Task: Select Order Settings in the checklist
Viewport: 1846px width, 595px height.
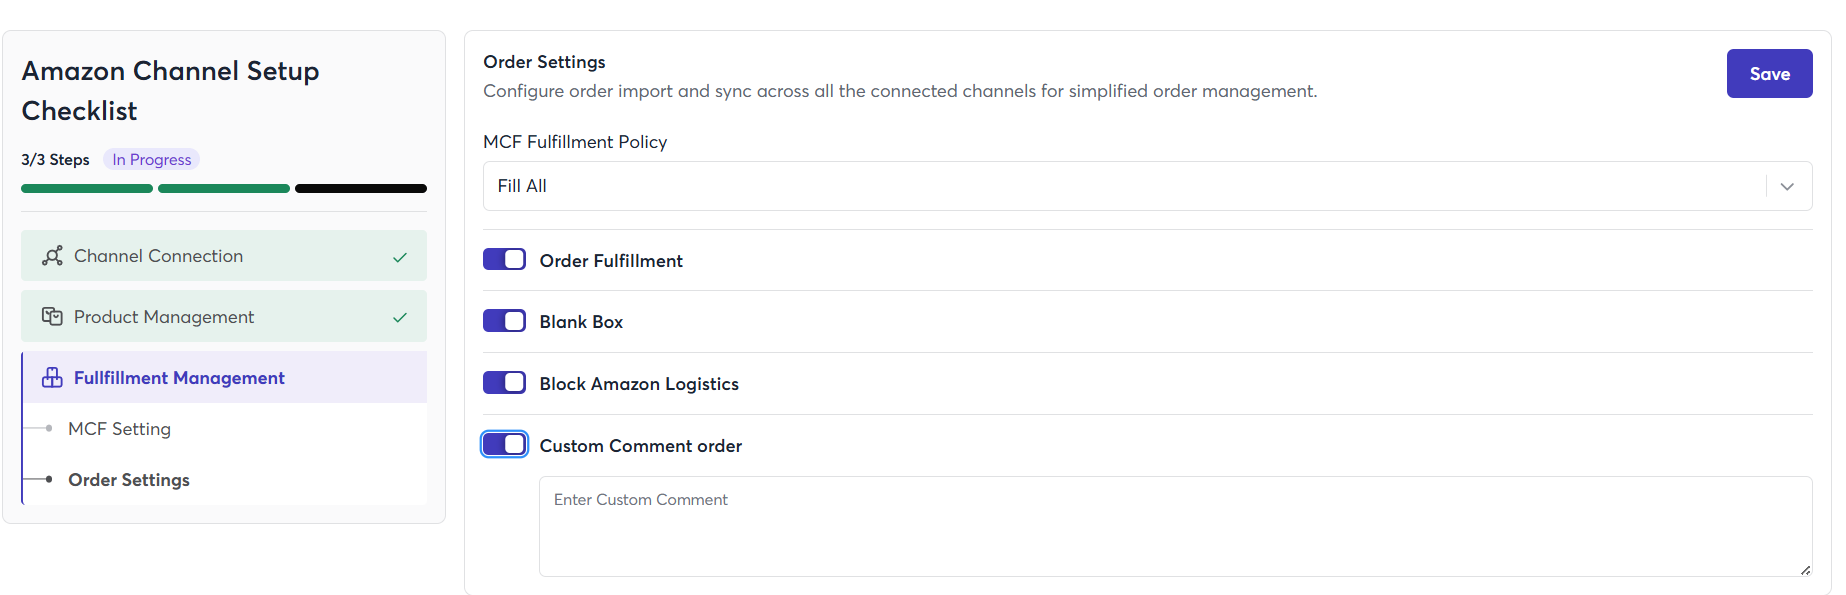Action: 129,480
